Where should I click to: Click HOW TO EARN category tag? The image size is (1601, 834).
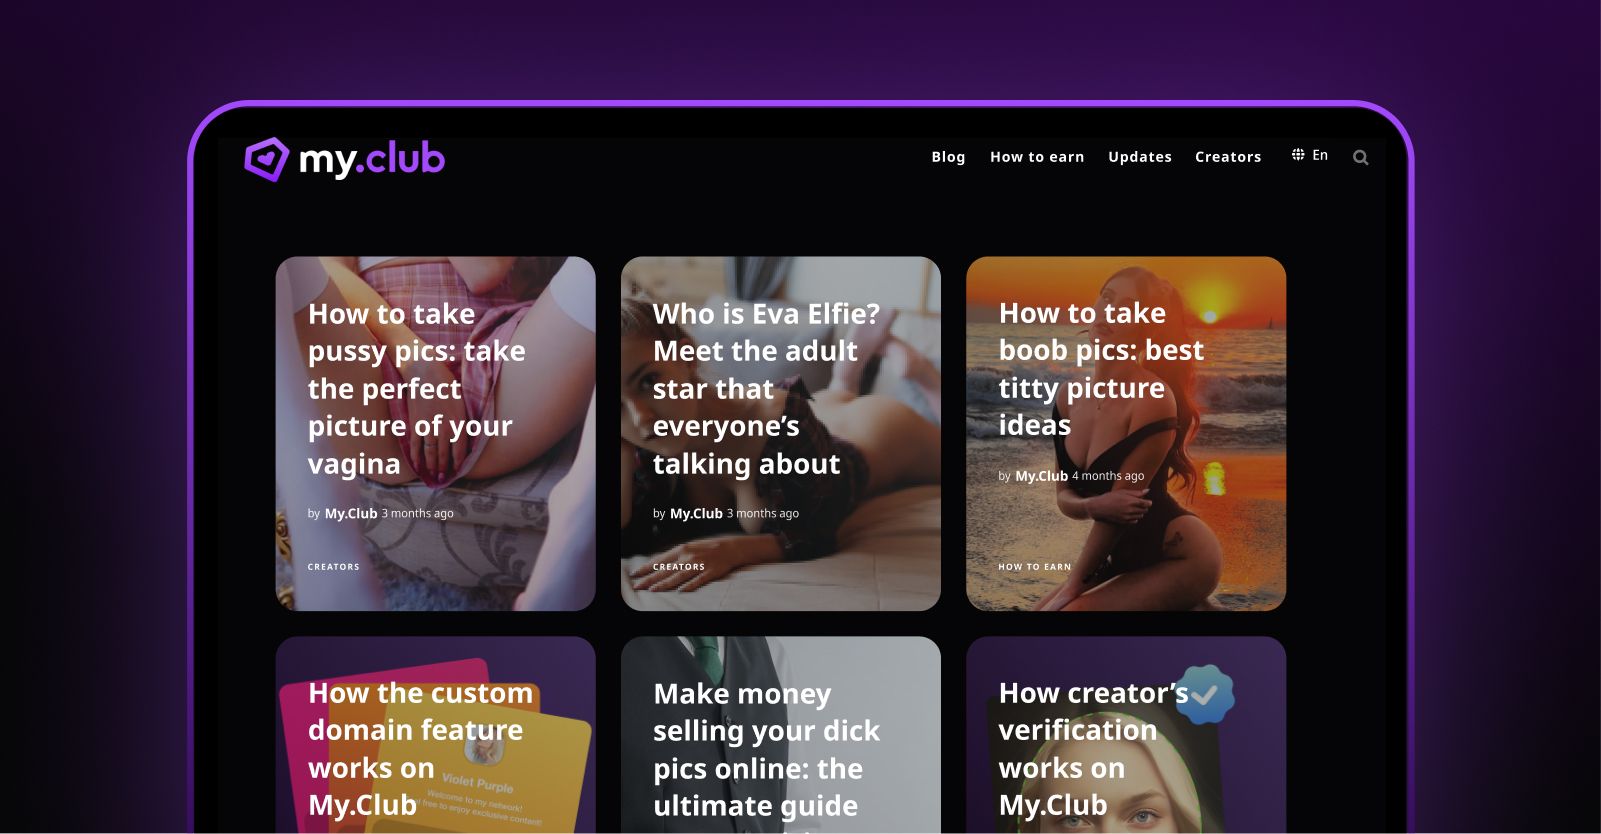(1034, 567)
